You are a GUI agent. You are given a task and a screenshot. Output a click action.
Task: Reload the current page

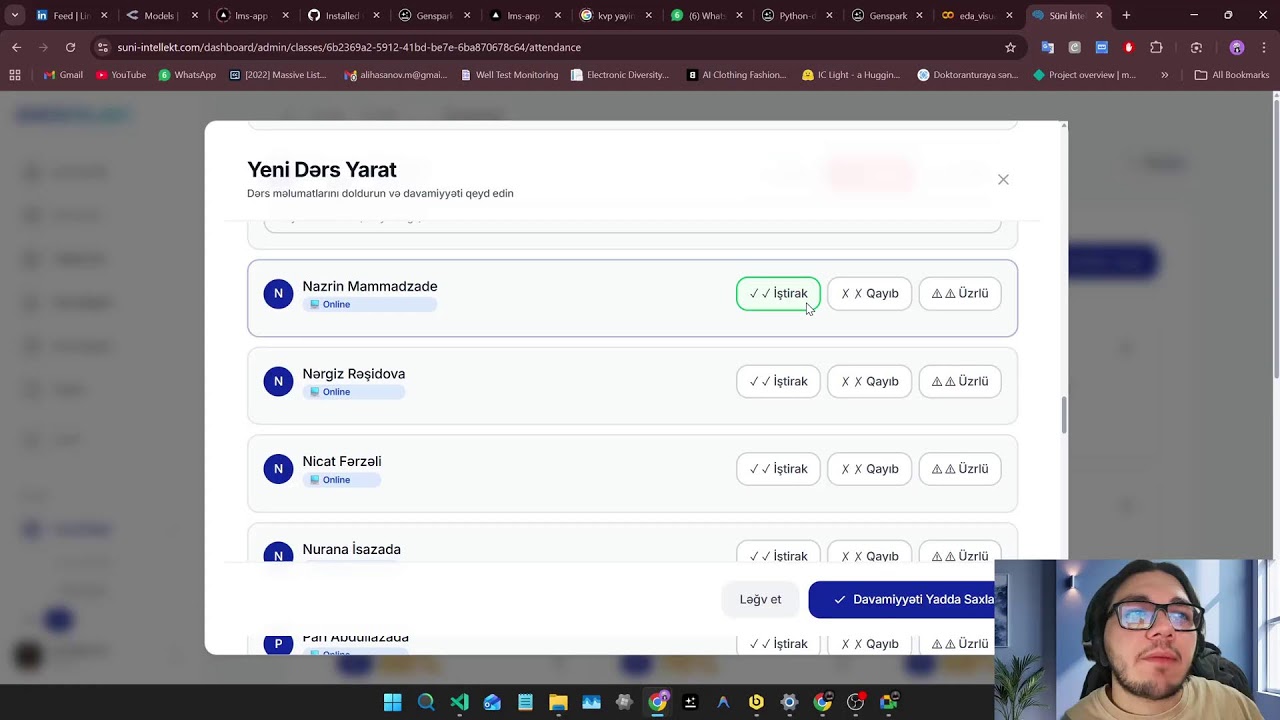[70, 47]
